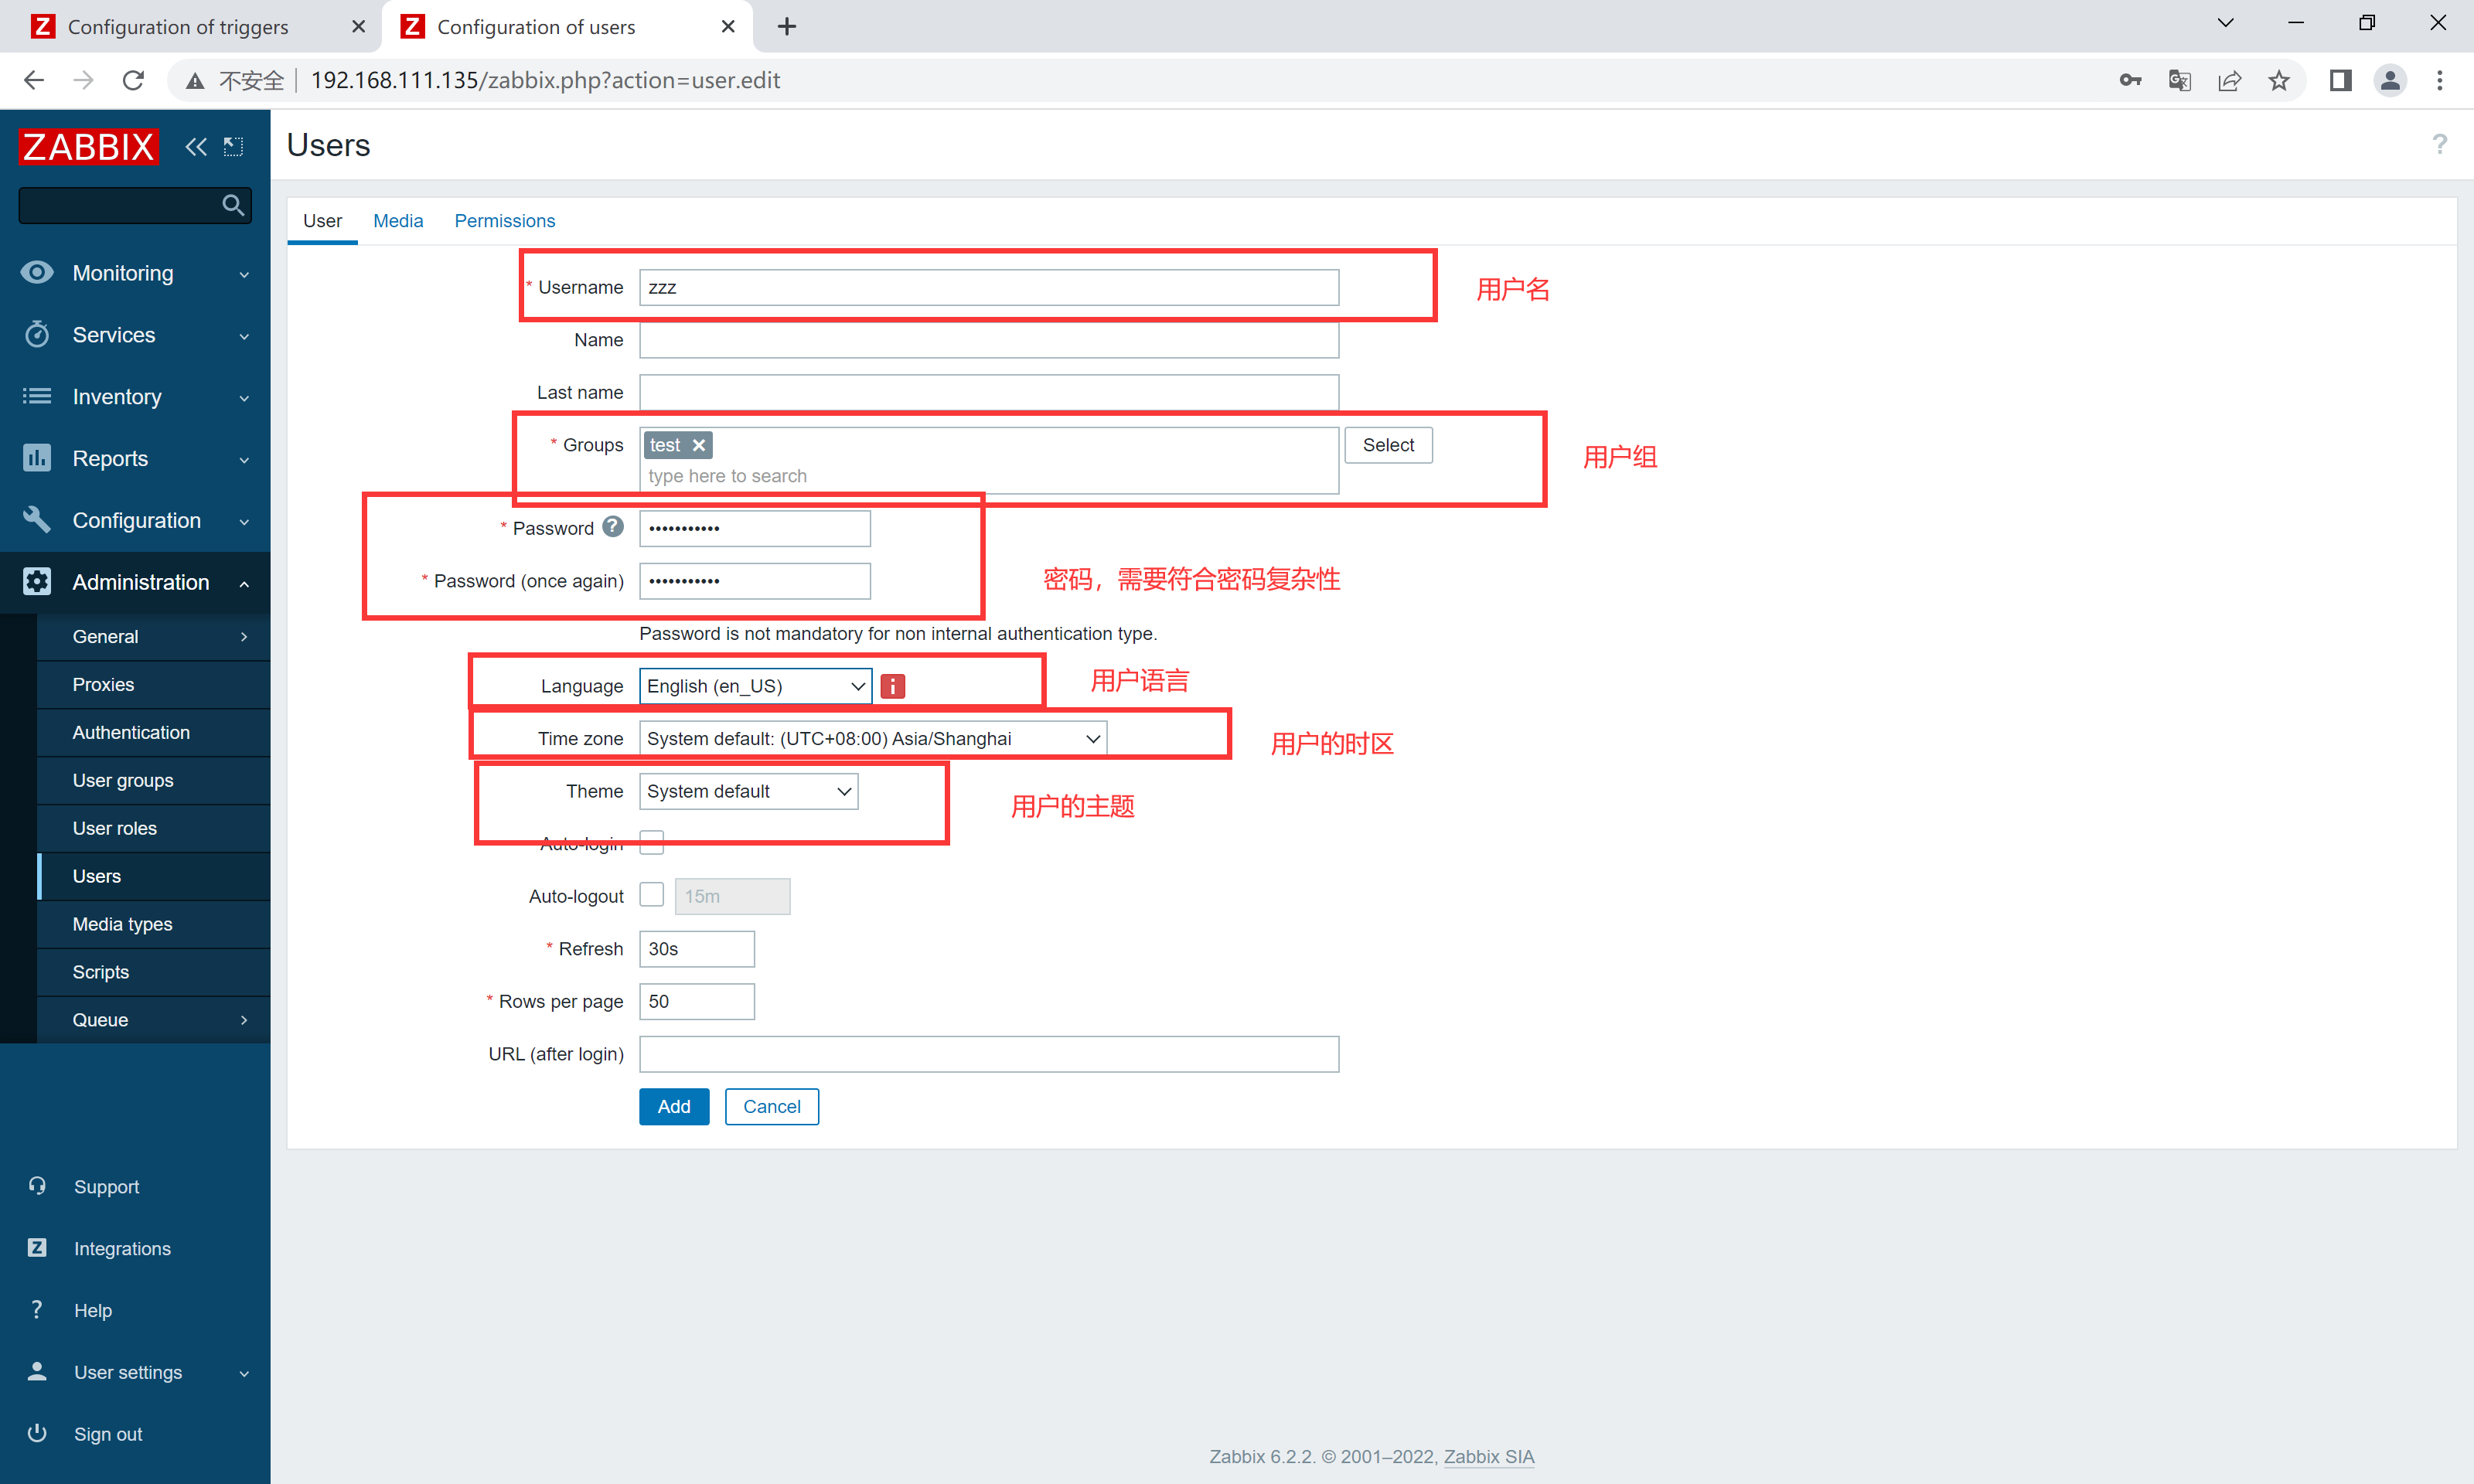Click the red Language warning info icon
Image resolution: width=2474 pixels, height=1484 pixels.
point(893,686)
